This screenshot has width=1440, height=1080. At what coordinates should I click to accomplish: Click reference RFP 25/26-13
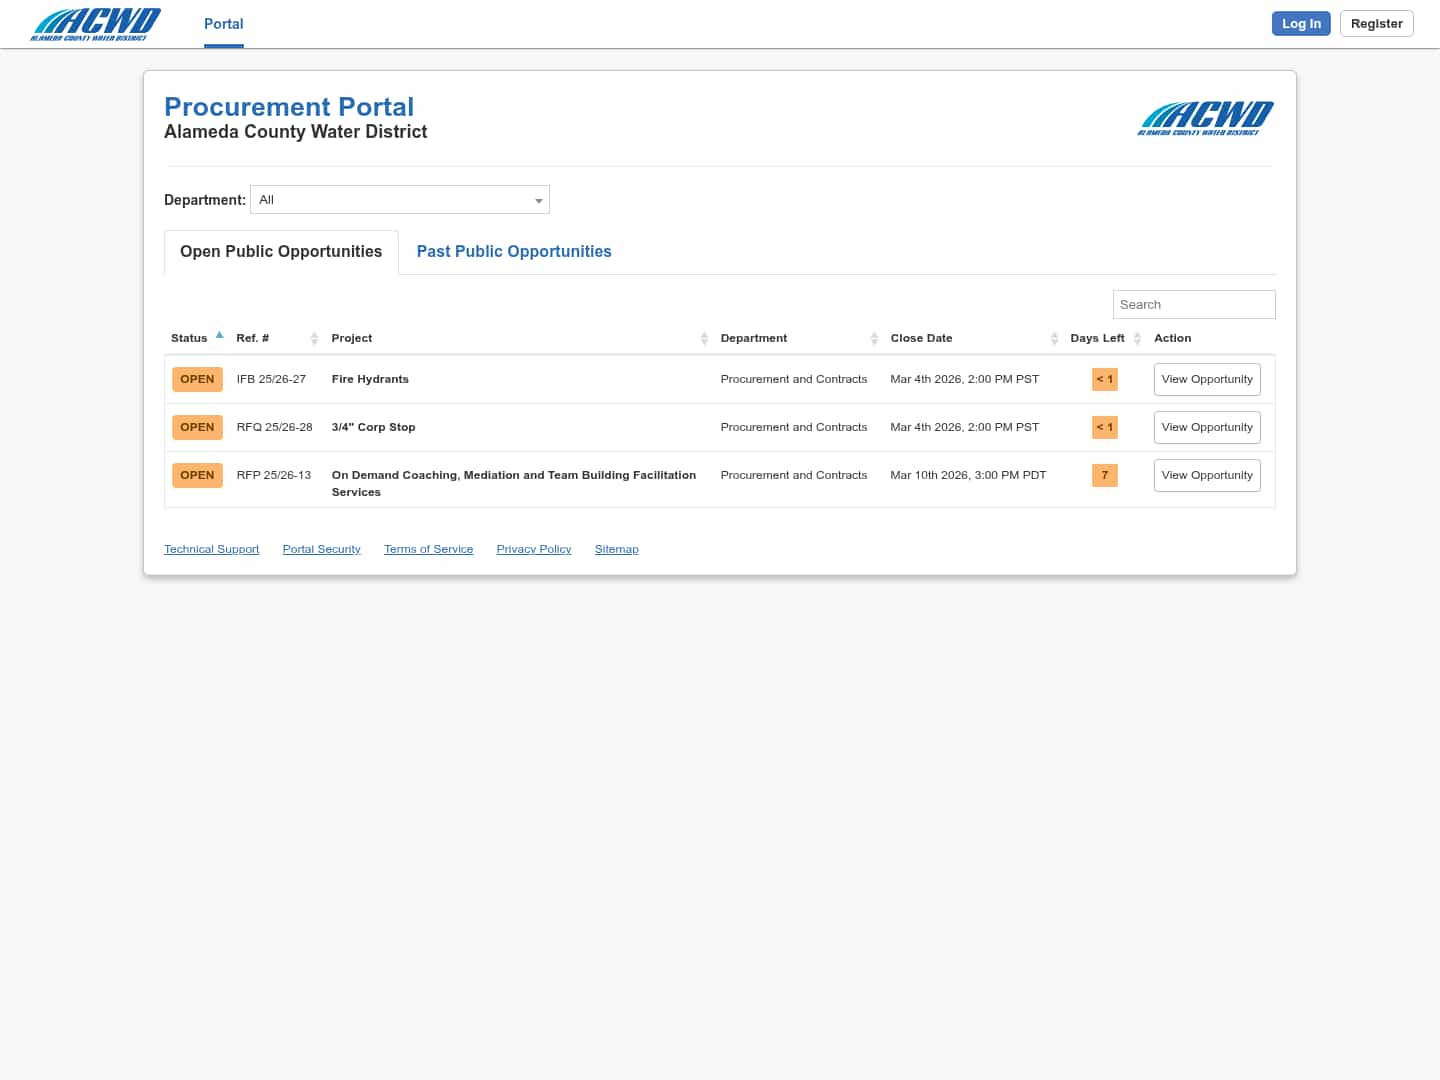pos(274,476)
